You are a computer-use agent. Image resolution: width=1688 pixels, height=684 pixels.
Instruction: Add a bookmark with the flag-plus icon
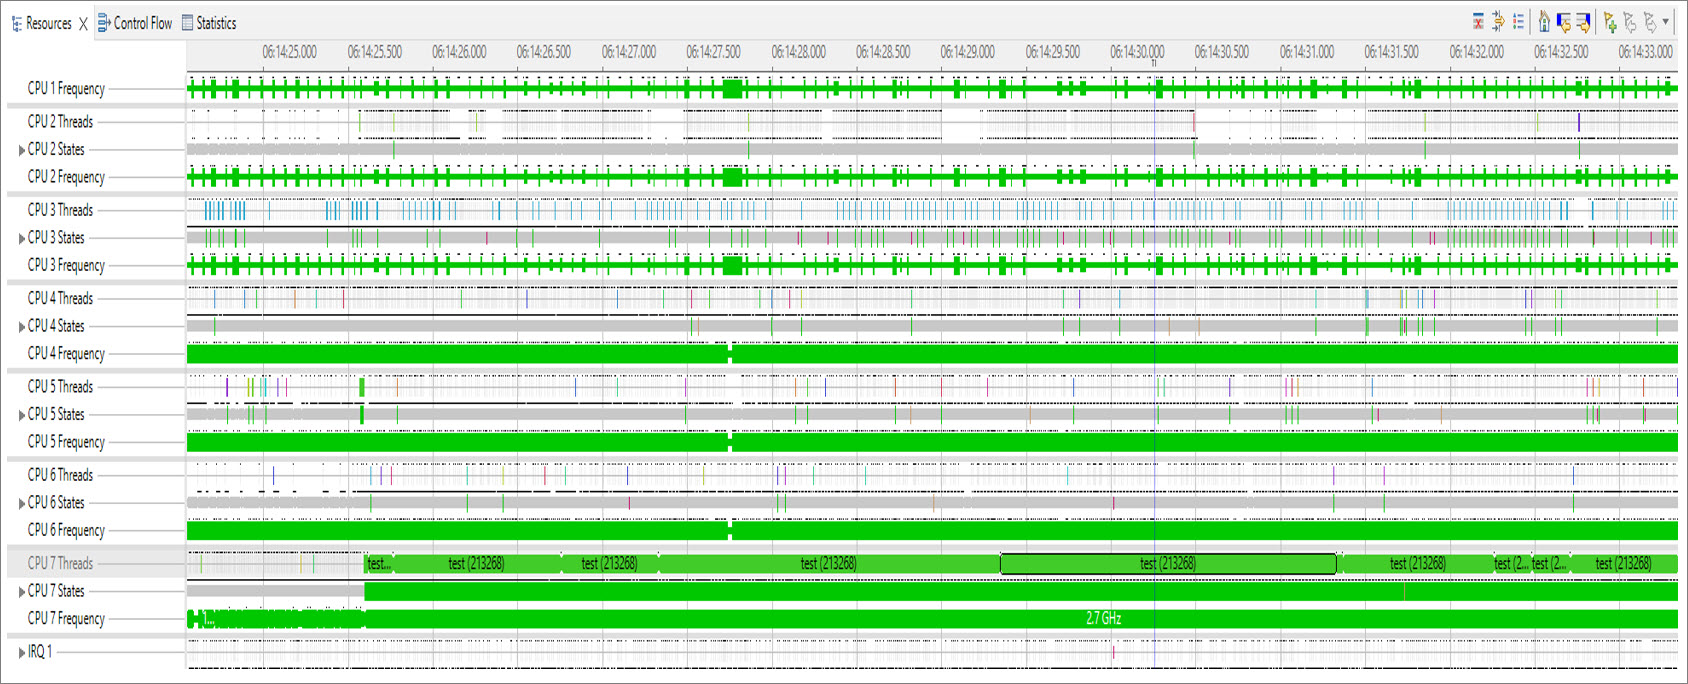click(1610, 22)
